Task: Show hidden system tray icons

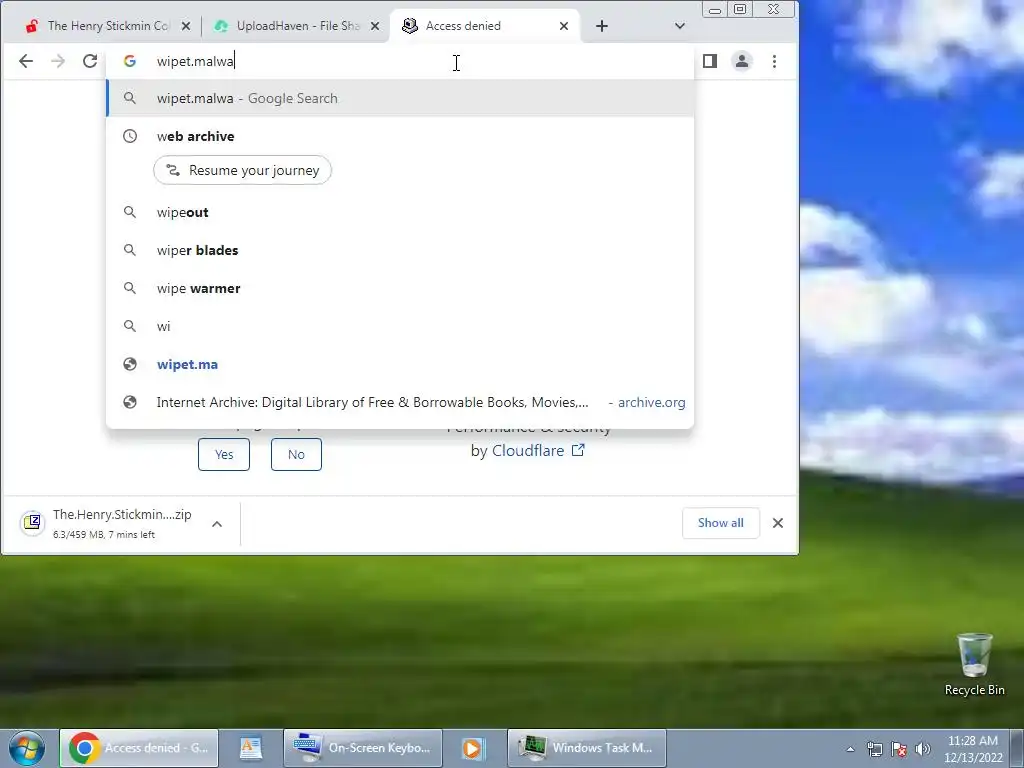Action: pyautogui.click(x=850, y=750)
